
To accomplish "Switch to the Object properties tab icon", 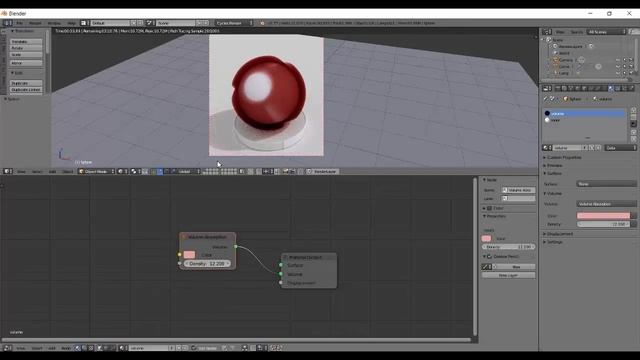I will click(584, 88).
